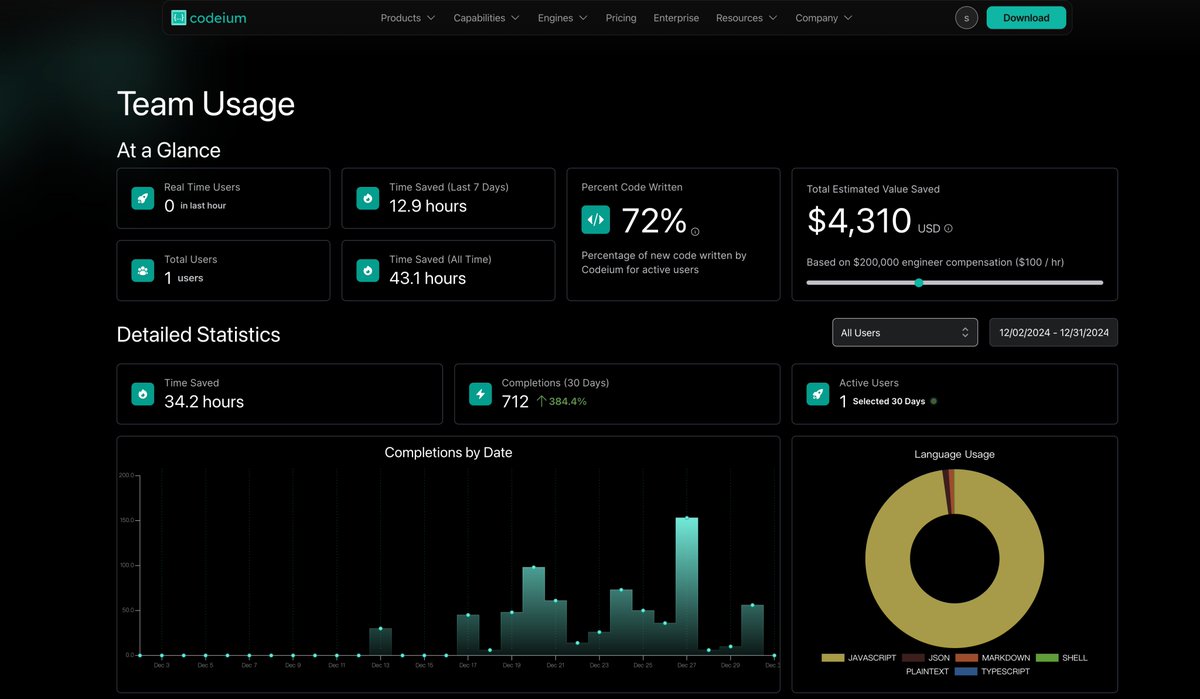Toggle the PLAINTEXT legend swatch
This screenshot has width=1200, height=699.
tap(893, 672)
